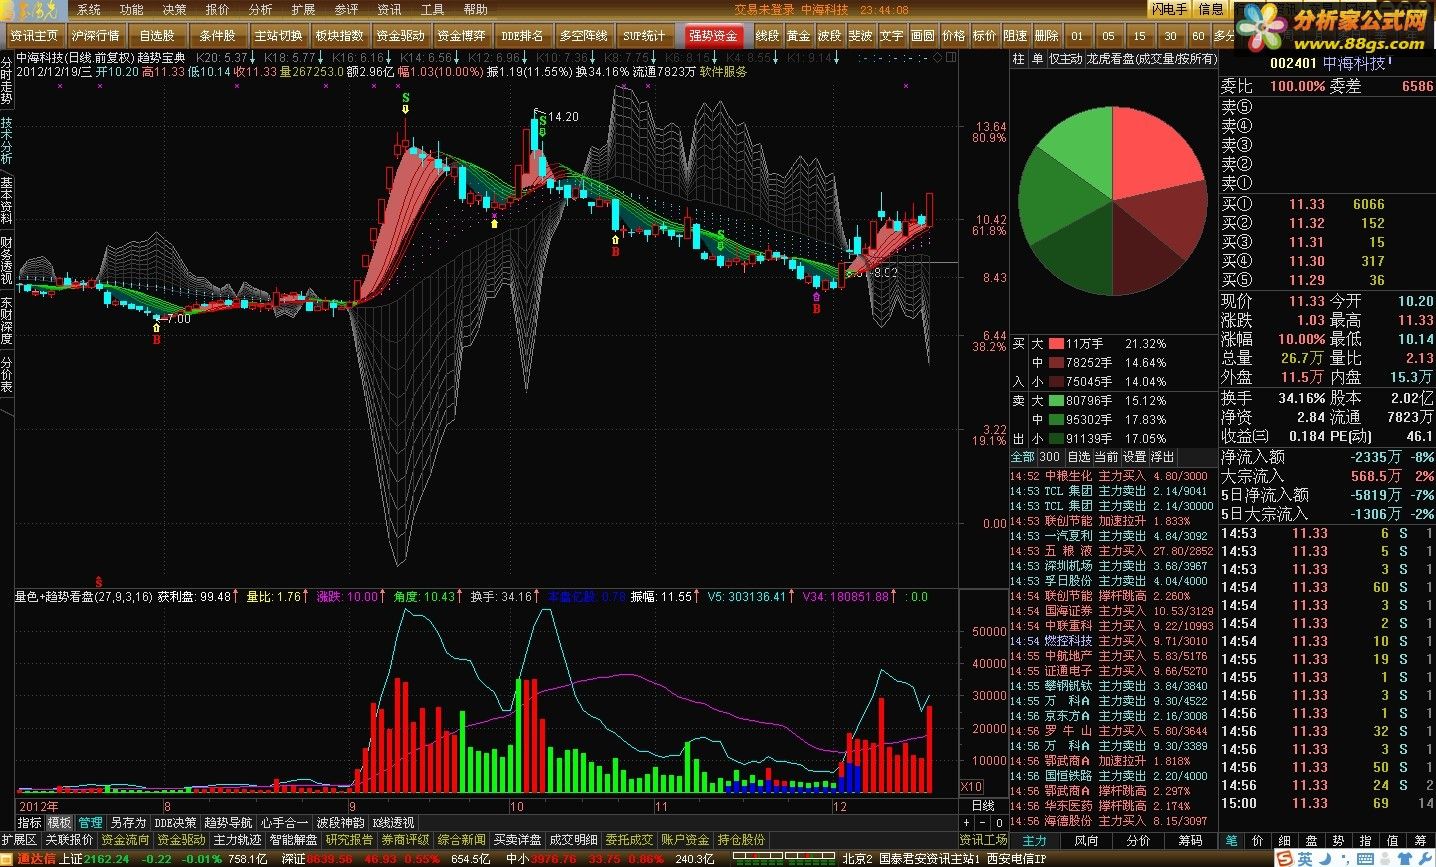Click the 条件股 toolbar button
The height and width of the screenshot is (867, 1436).
click(x=218, y=35)
